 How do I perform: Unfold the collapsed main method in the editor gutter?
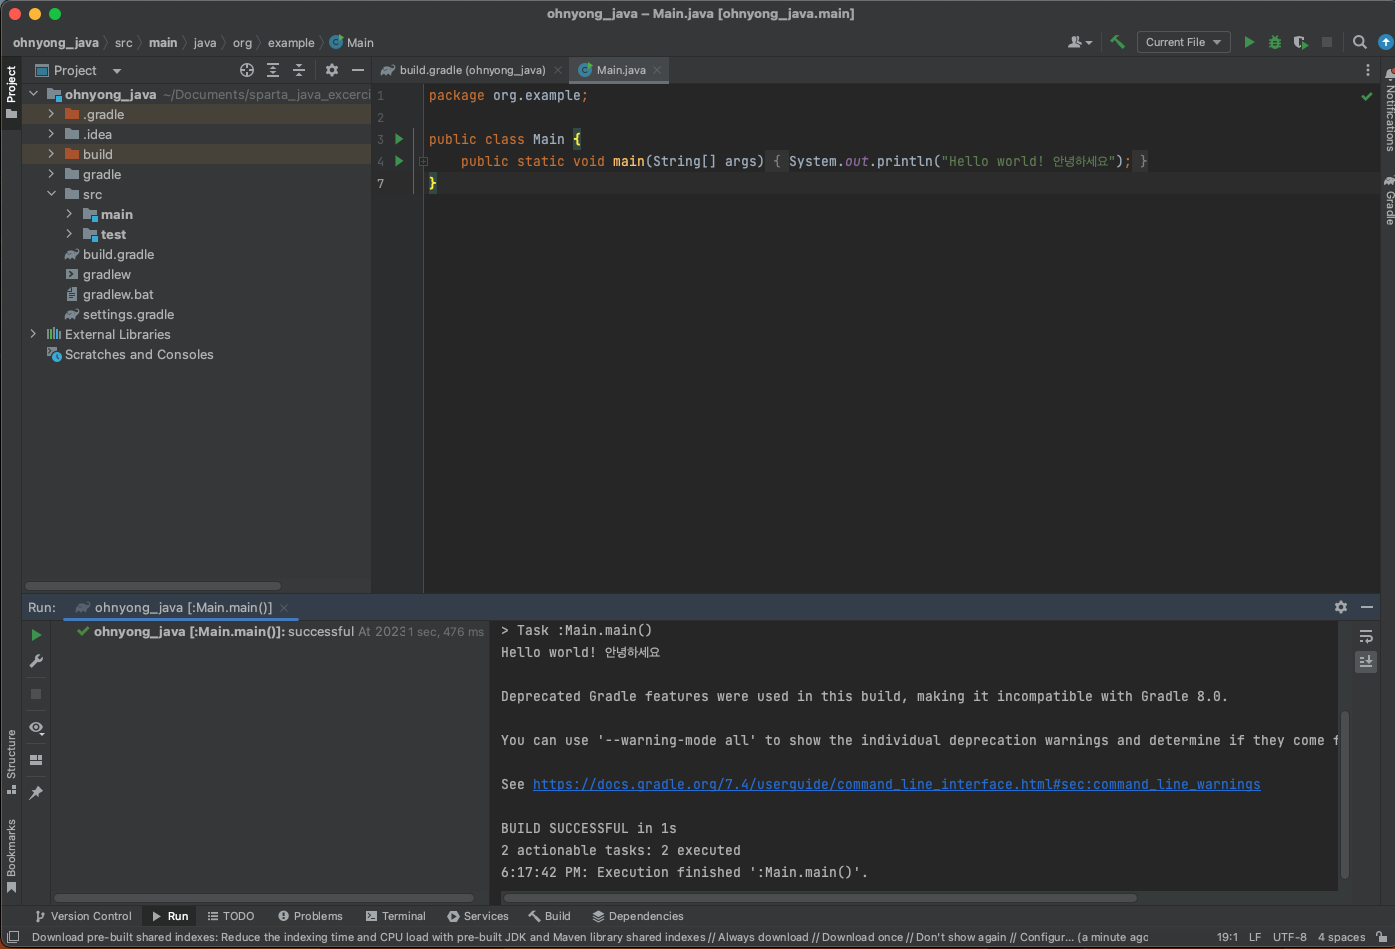coord(423,161)
